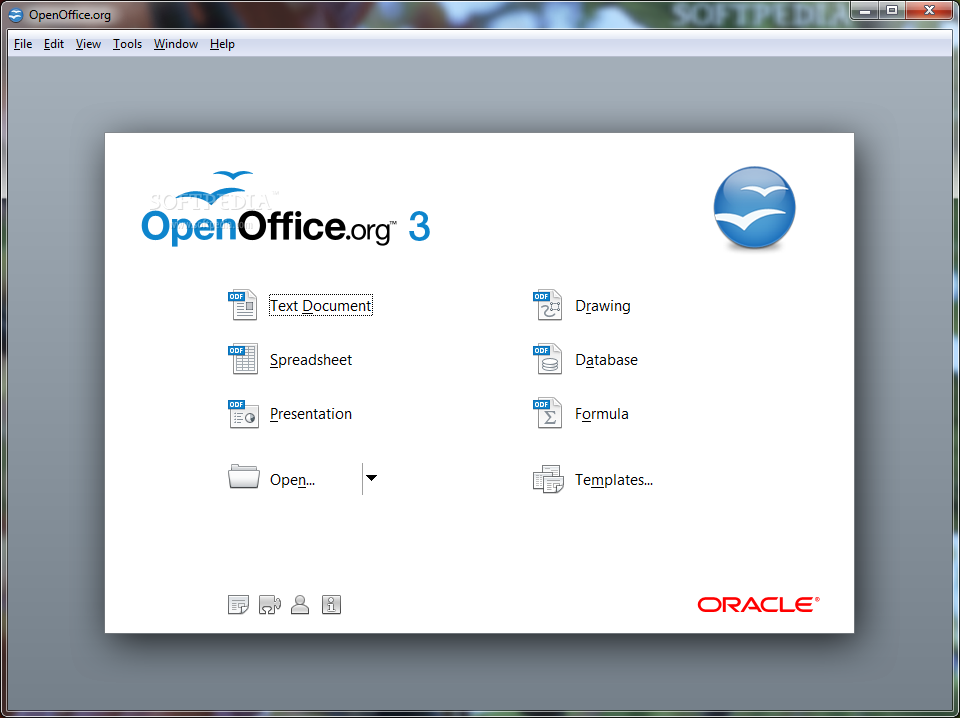The height and width of the screenshot is (718, 960).
Task: Click the person-shaped registration icon
Action: pyautogui.click(x=300, y=605)
